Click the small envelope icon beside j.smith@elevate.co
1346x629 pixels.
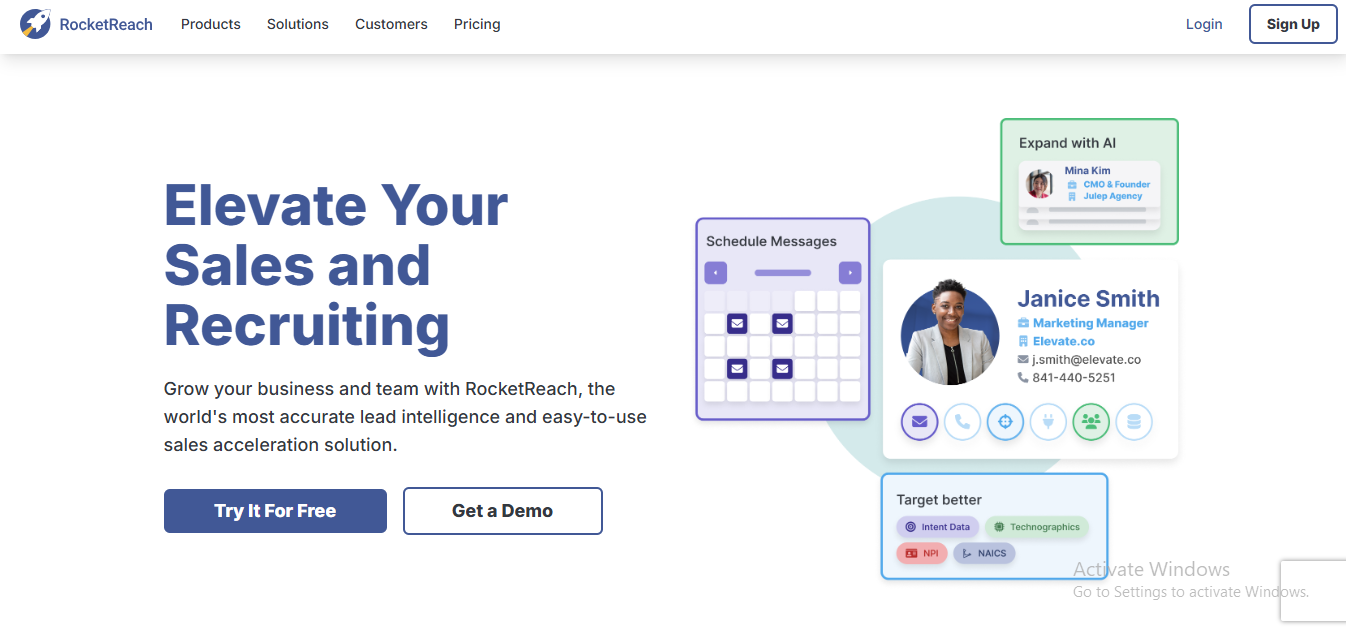point(1023,359)
